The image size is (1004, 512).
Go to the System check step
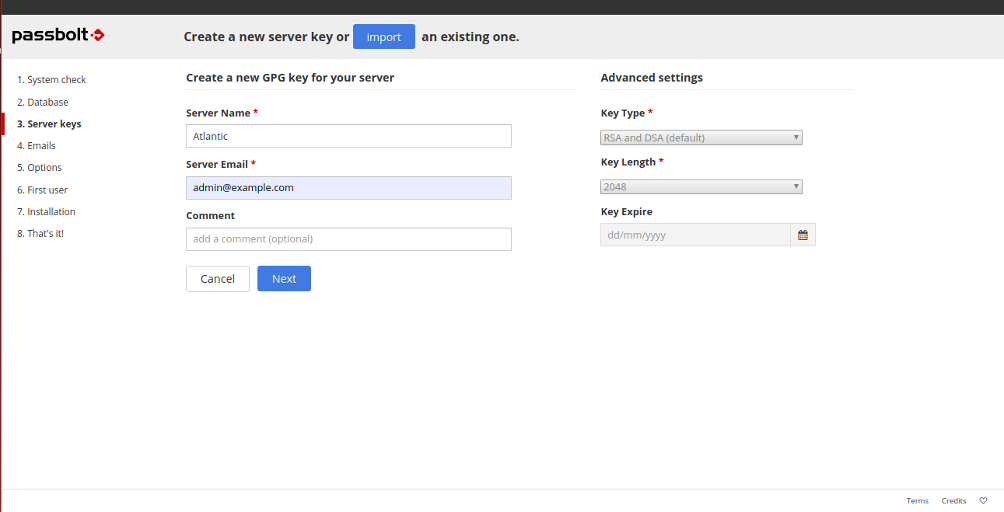(x=51, y=79)
